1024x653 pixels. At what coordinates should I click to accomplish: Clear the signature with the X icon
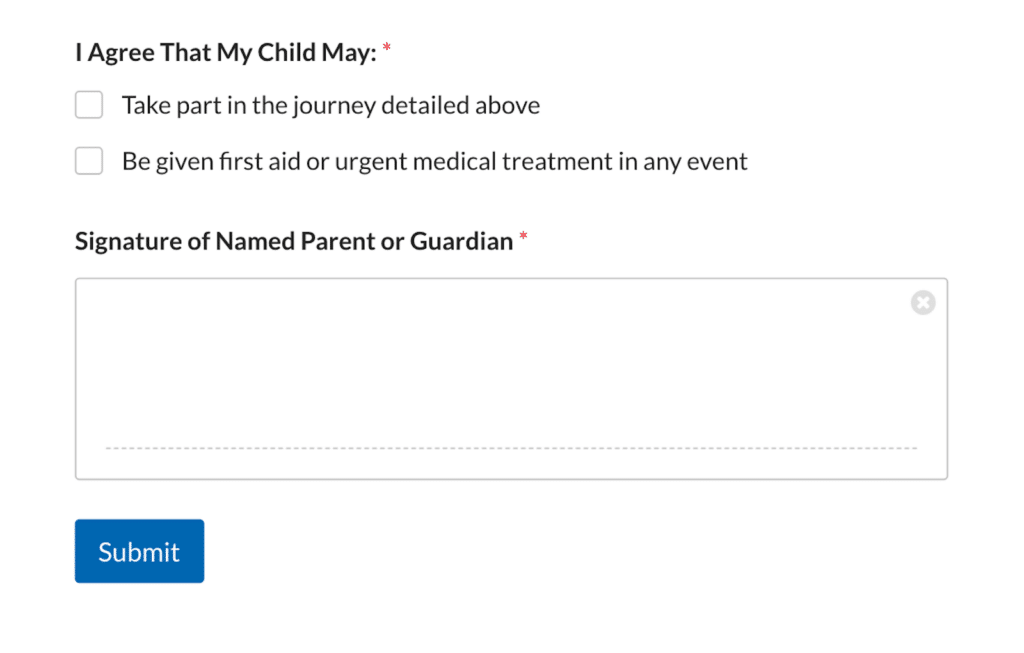coord(923,302)
